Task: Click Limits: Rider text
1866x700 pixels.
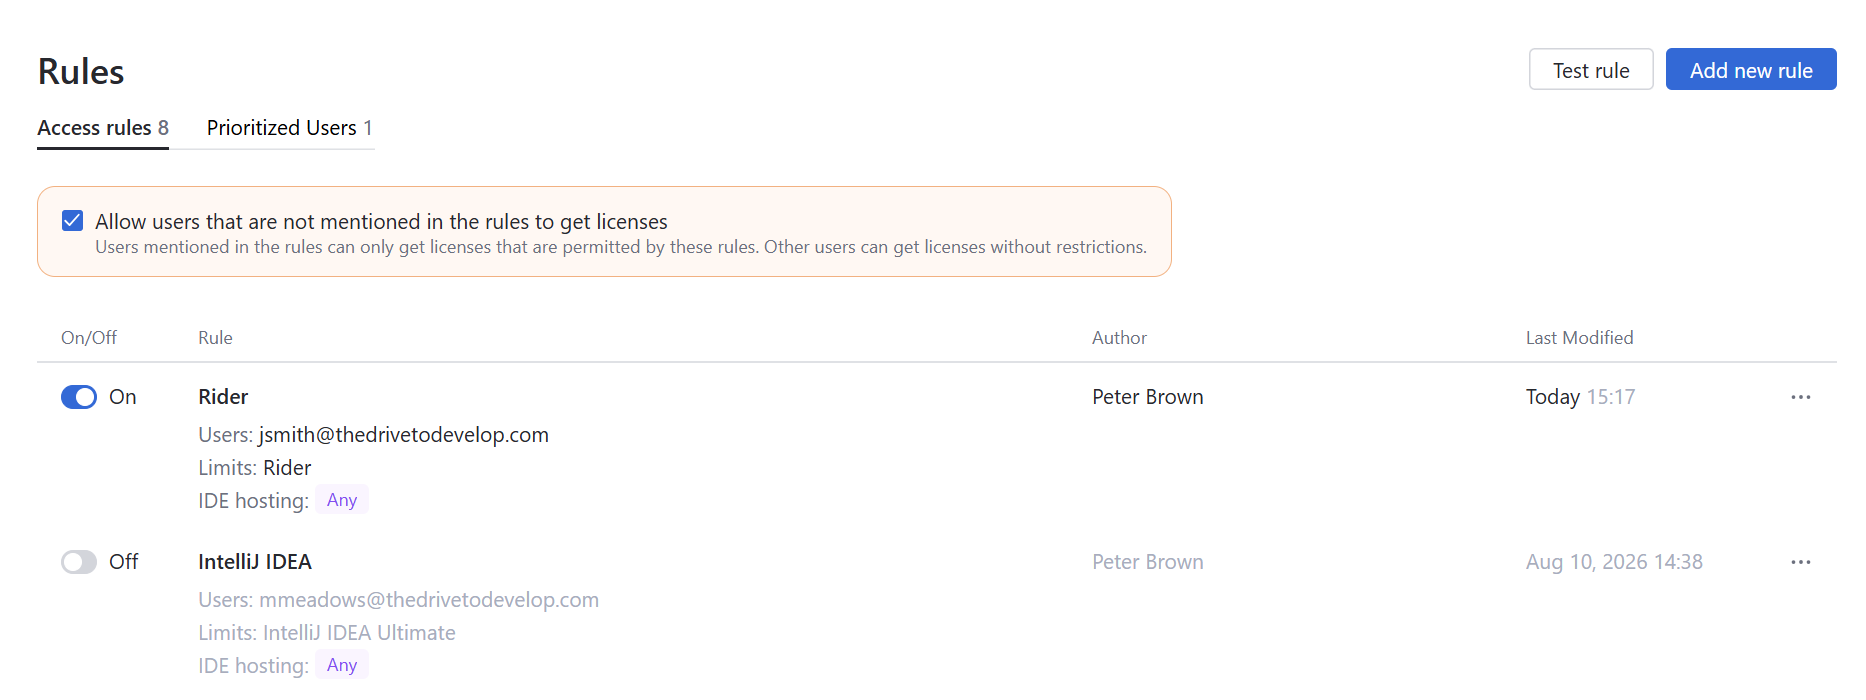Action: pyautogui.click(x=255, y=468)
